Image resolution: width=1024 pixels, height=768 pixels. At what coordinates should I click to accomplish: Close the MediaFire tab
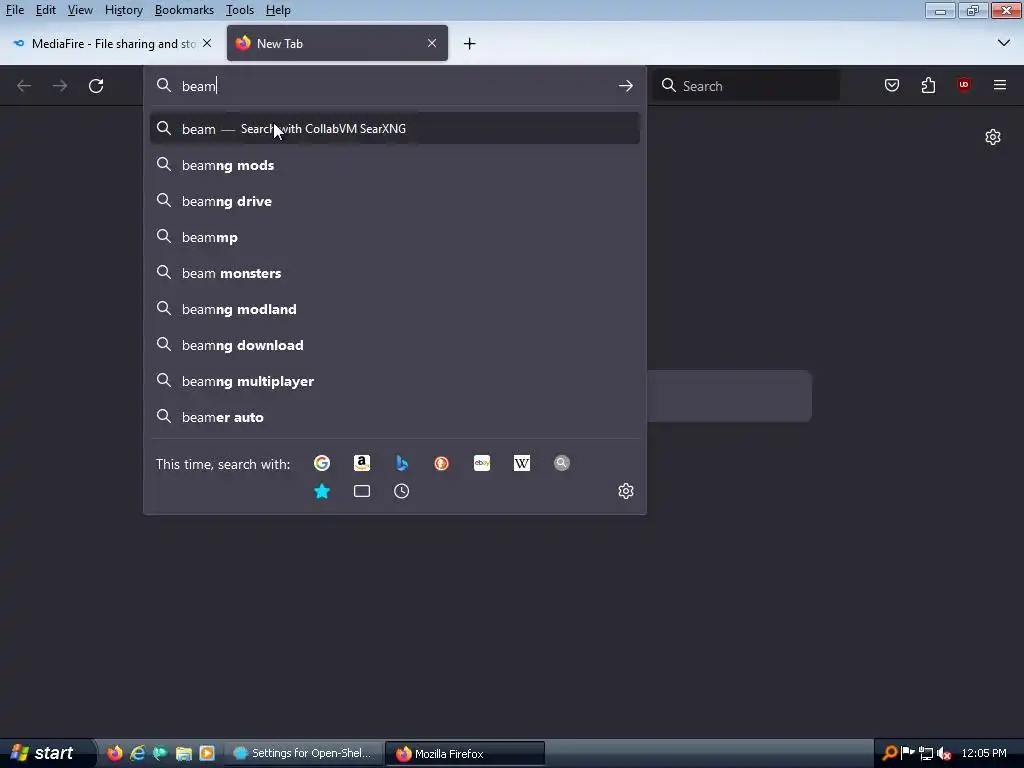pyautogui.click(x=207, y=43)
